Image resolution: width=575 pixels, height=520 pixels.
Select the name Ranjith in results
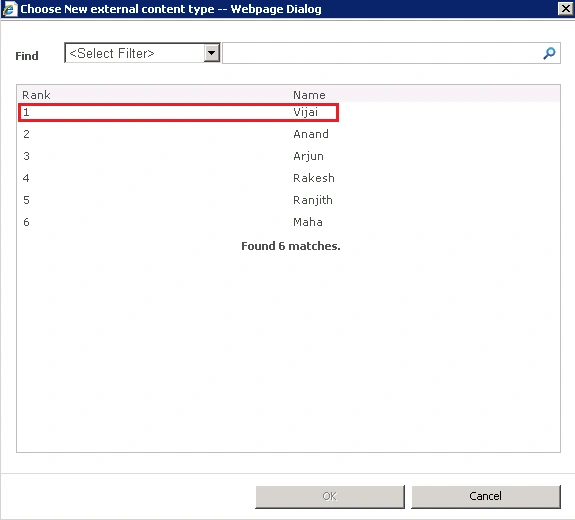click(x=313, y=200)
